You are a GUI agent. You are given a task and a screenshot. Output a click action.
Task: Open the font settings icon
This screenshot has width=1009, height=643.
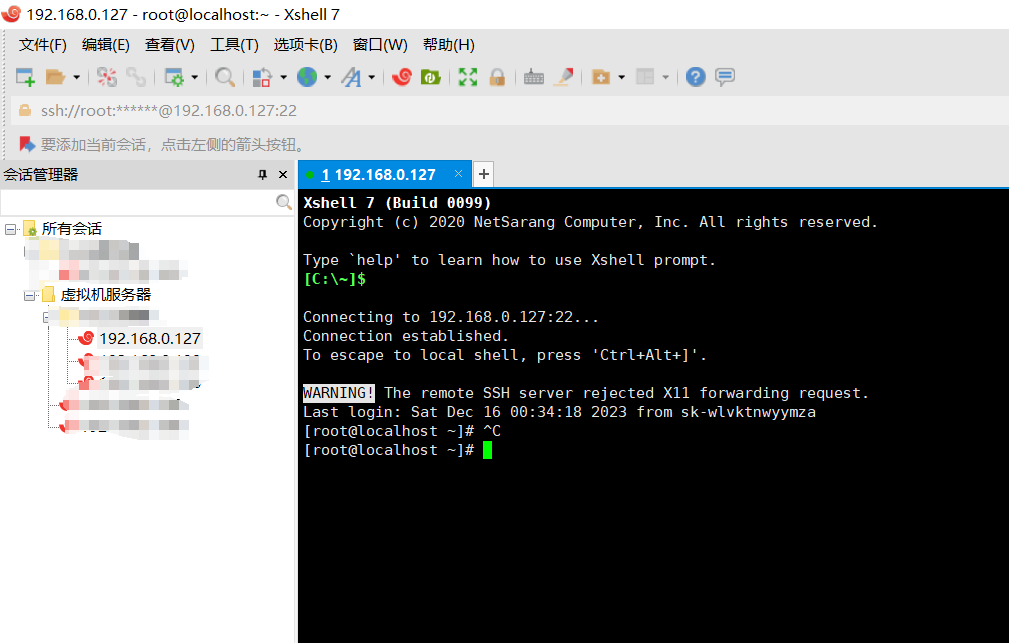pos(351,77)
